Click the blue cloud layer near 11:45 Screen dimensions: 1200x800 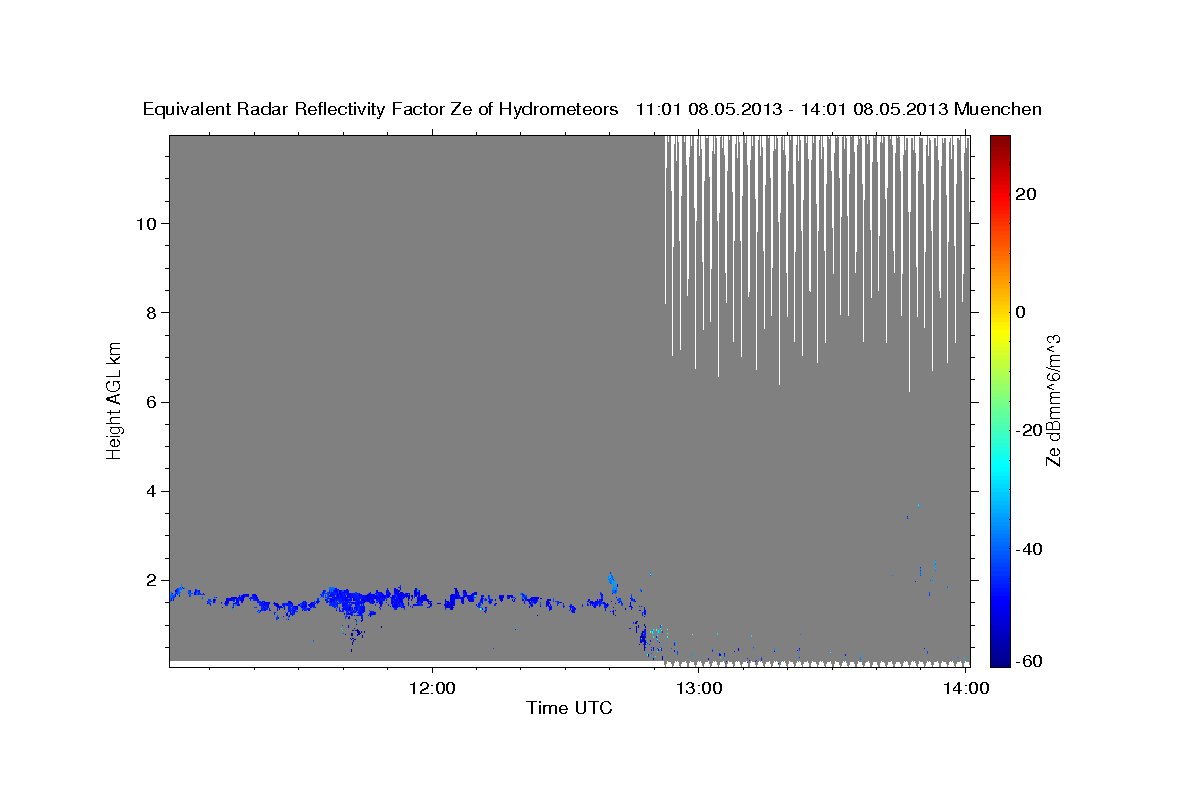pos(365,599)
